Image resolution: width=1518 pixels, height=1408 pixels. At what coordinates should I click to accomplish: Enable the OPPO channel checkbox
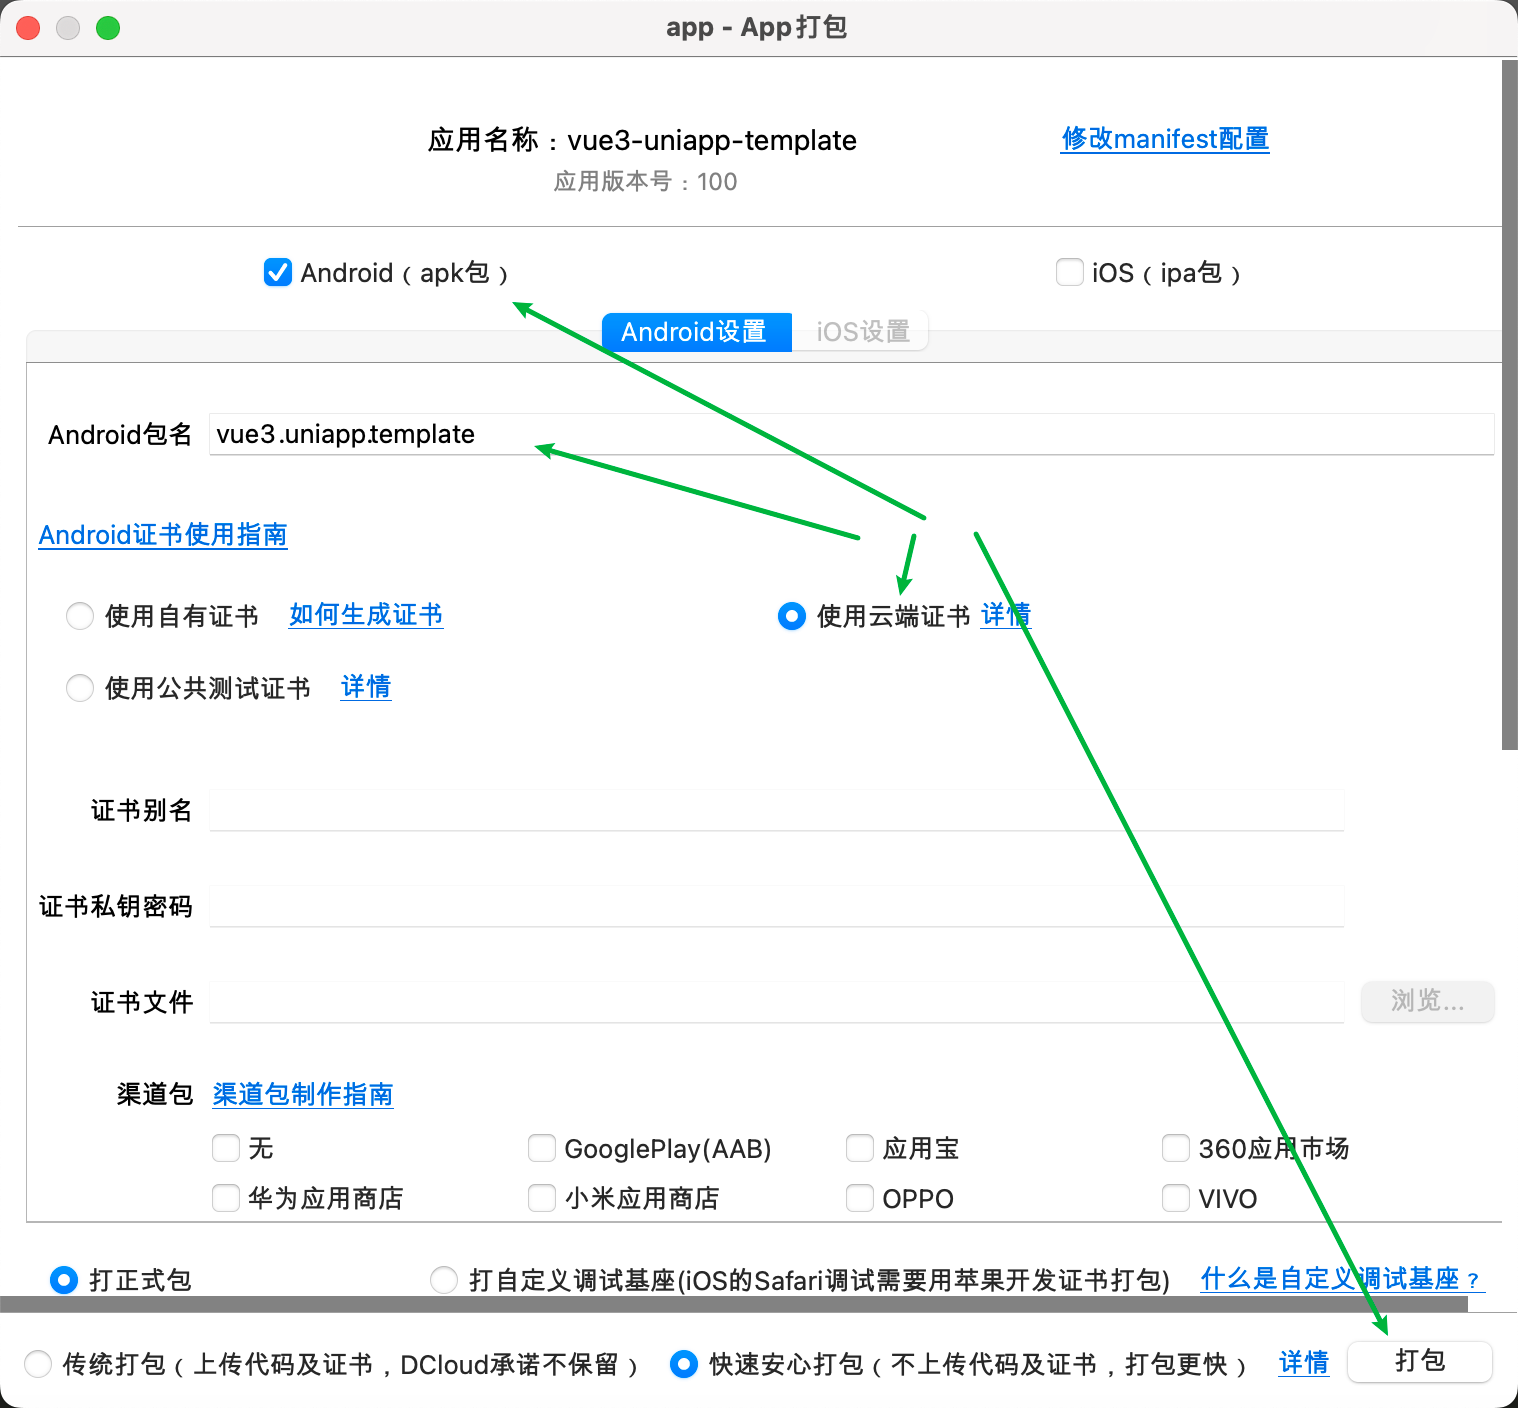tap(860, 1198)
